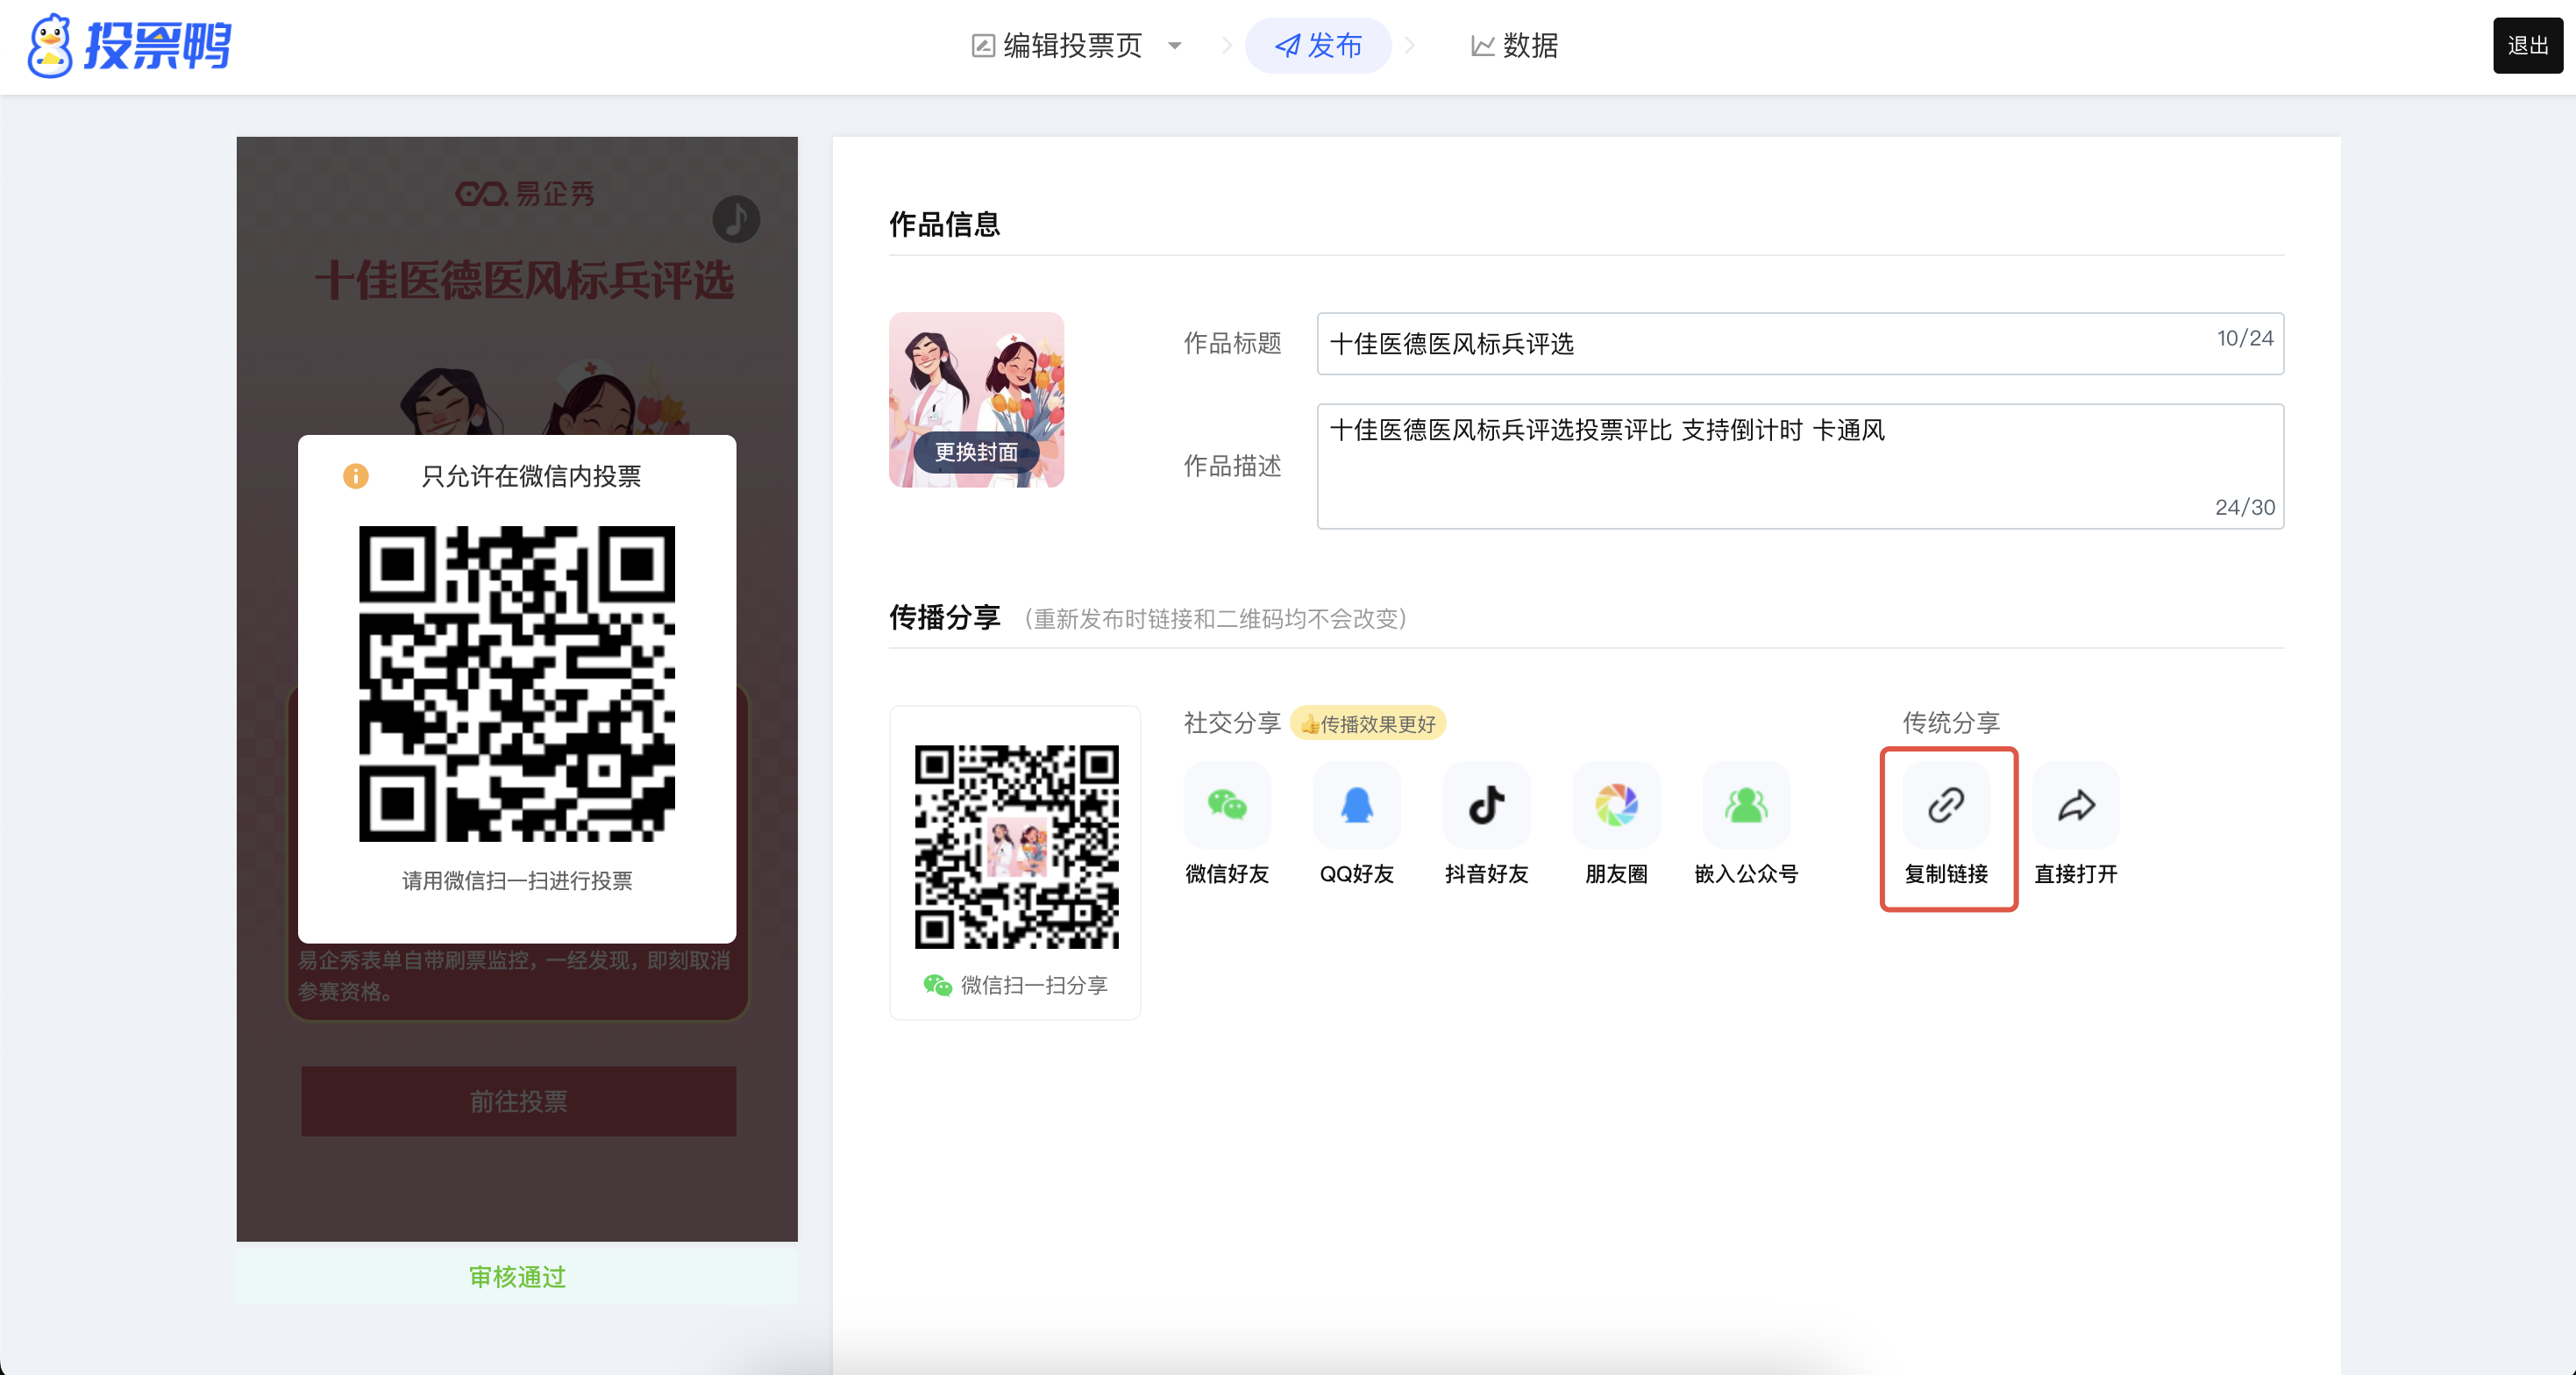Click the share QR code thumbnail

1016,846
